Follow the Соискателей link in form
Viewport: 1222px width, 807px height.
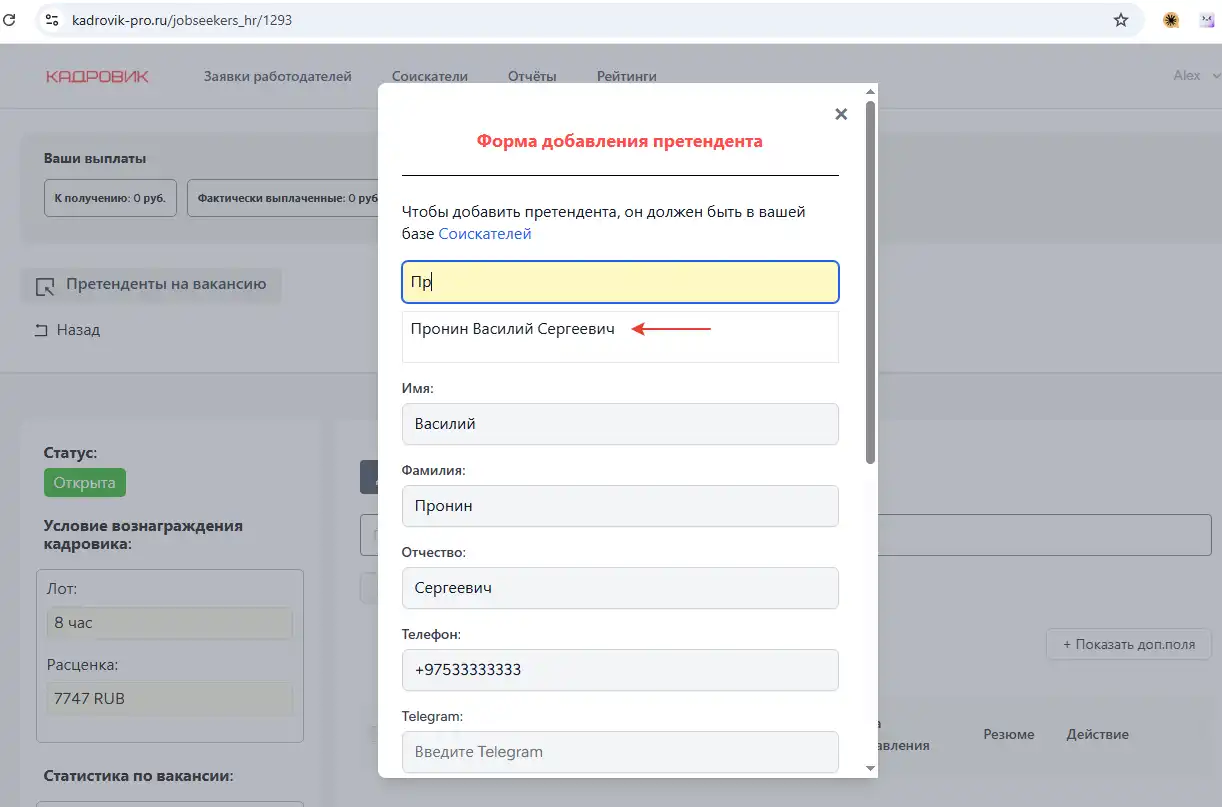[485, 234]
